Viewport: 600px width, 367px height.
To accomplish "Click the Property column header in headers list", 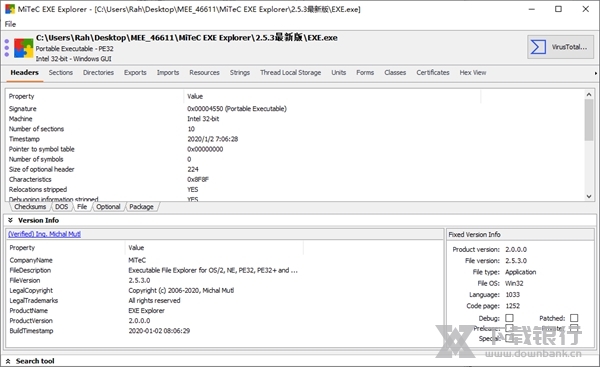I will click(95, 96).
